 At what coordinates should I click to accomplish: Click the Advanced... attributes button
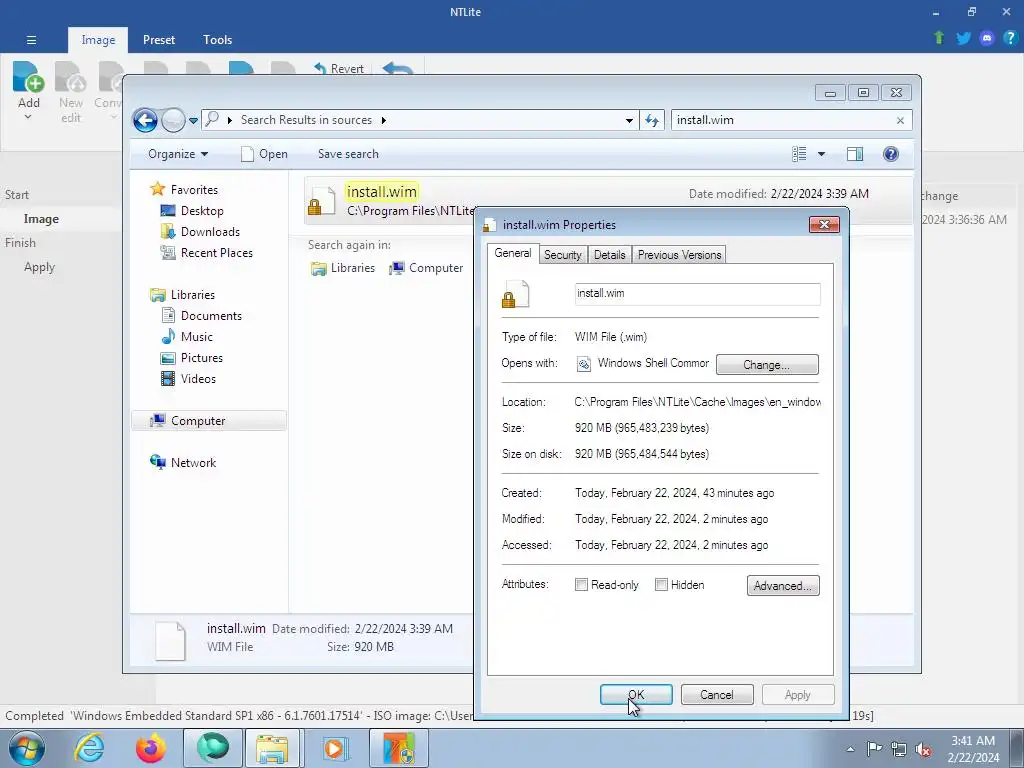coord(783,586)
